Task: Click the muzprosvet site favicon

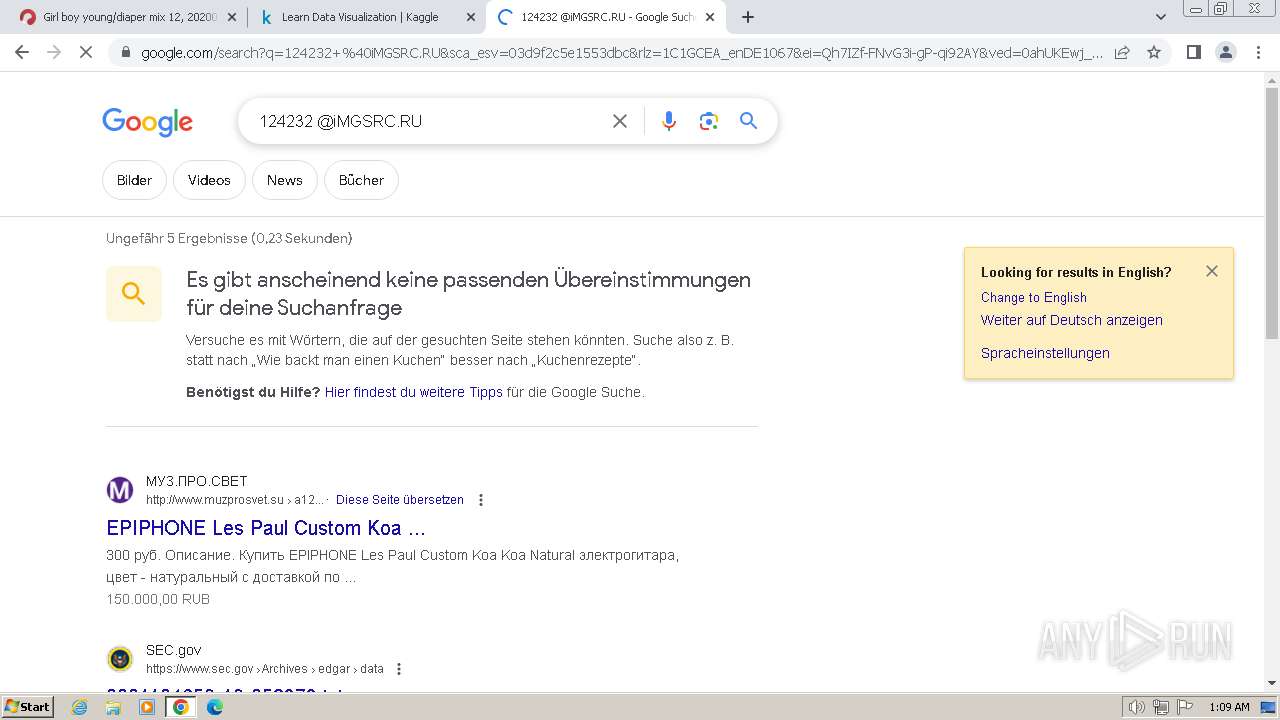Action: click(x=120, y=490)
